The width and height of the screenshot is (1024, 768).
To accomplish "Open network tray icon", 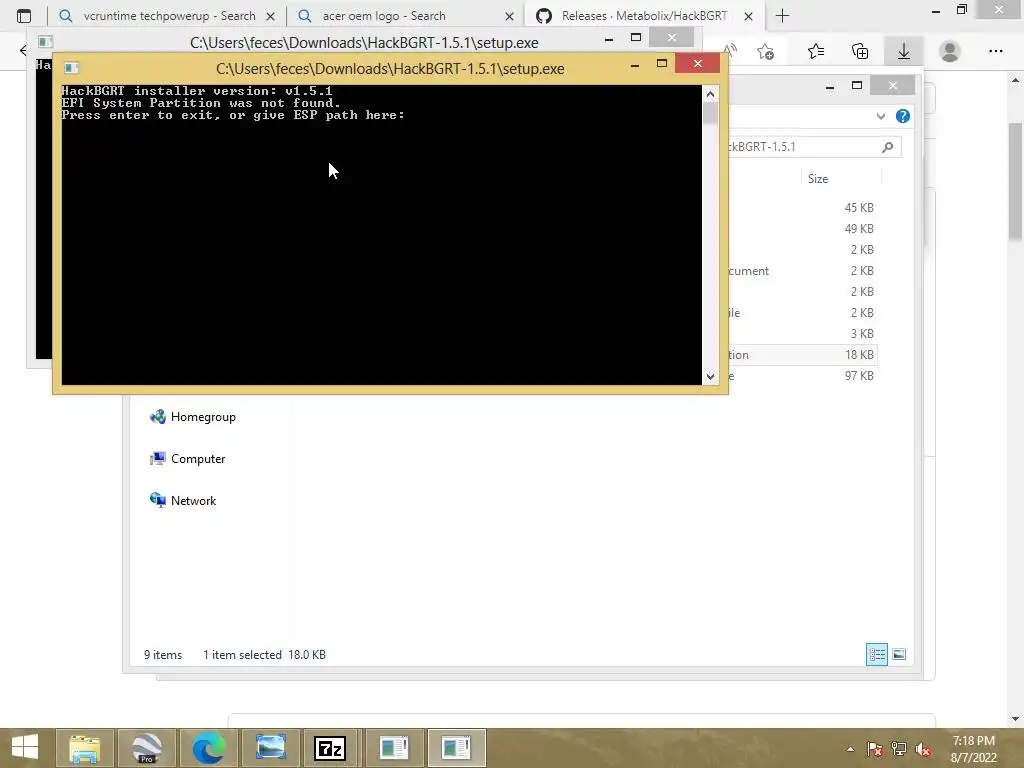I will [x=899, y=749].
